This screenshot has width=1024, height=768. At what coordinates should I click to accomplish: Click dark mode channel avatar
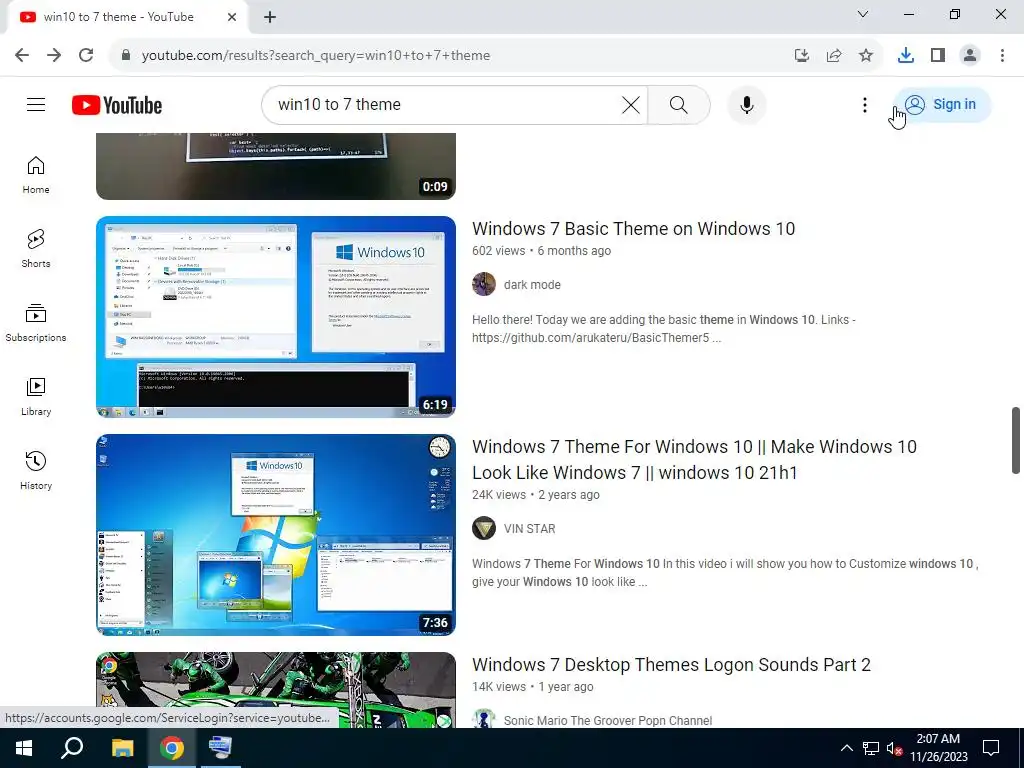pos(484,284)
